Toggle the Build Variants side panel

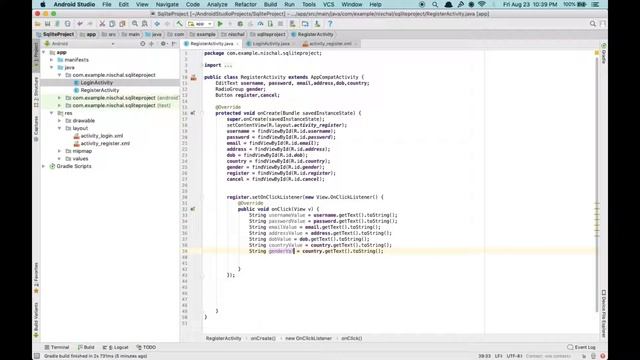pyautogui.click(x=36, y=320)
